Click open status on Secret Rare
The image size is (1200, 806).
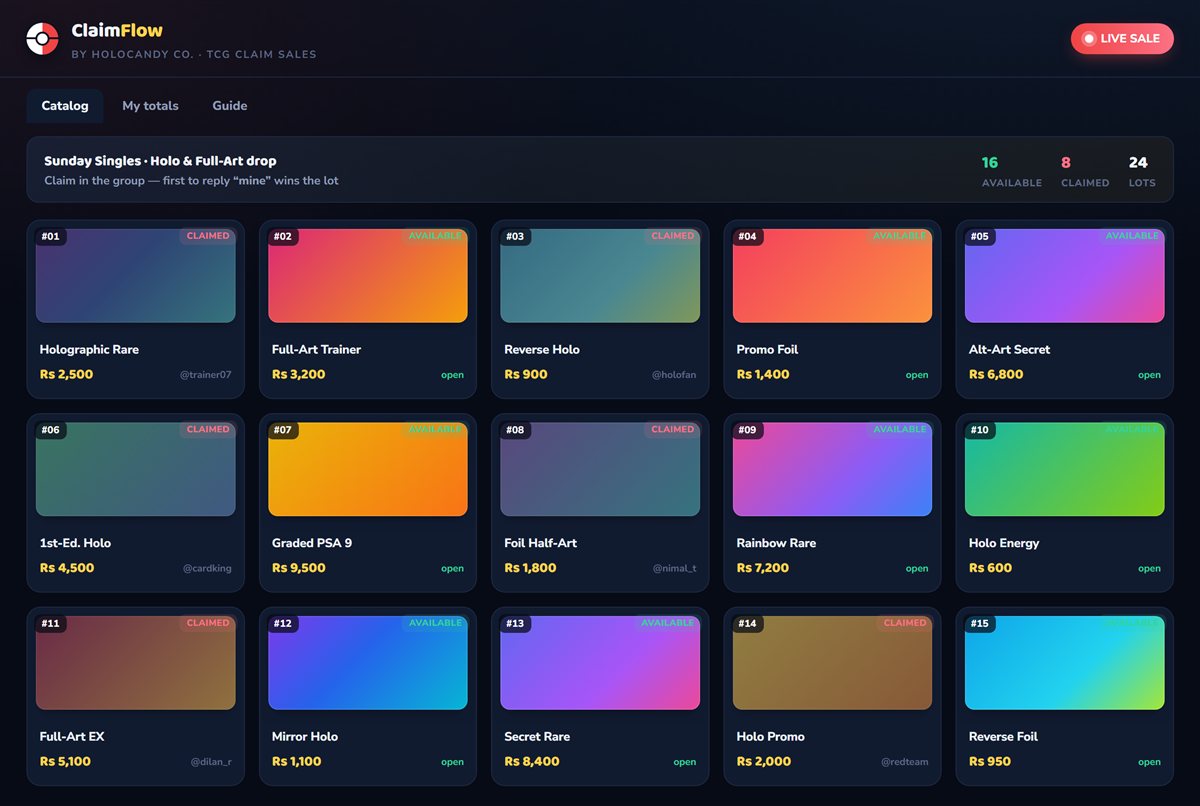[685, 762]
